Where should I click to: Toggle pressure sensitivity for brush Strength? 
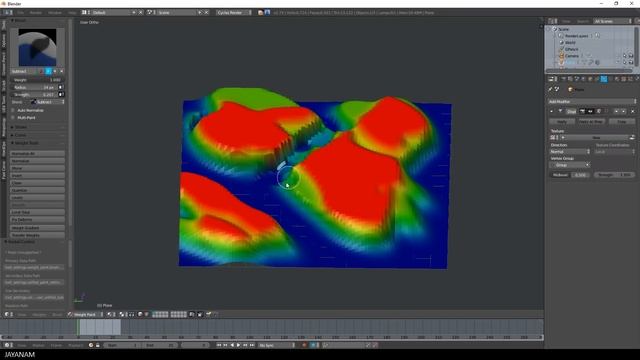coord(60,94)
